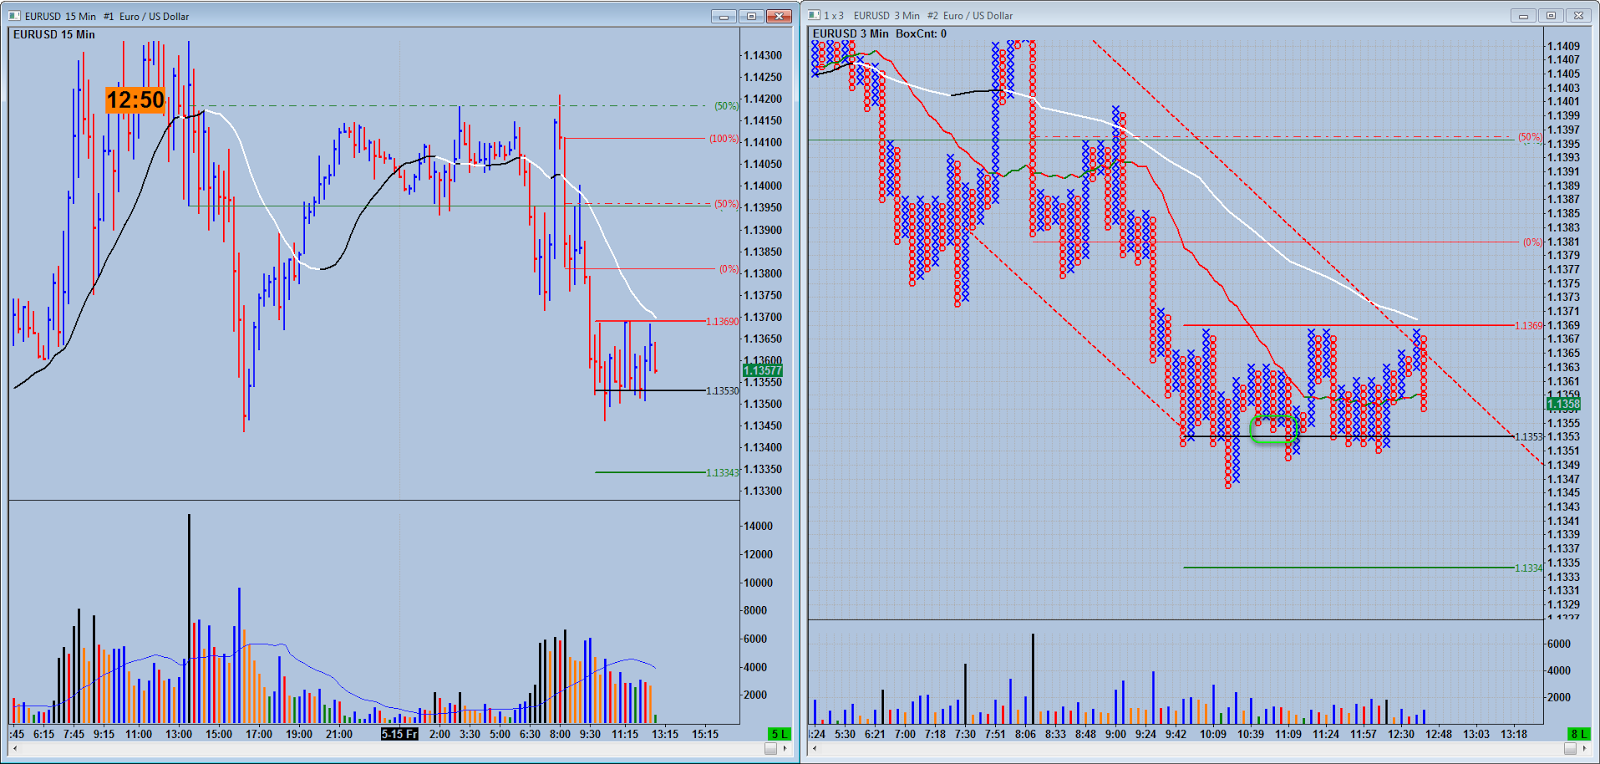
Task: Click the 21:00 time axis label
Action: coord(339,734)
